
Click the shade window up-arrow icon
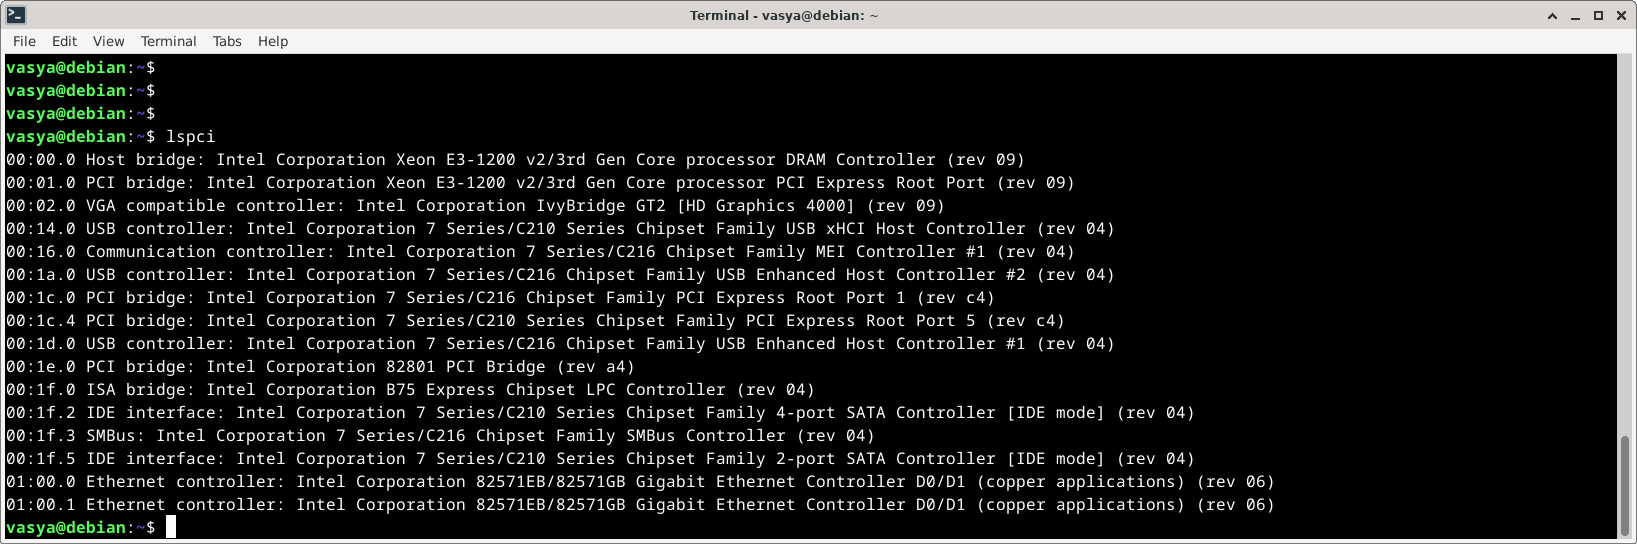click(1552, 15)
